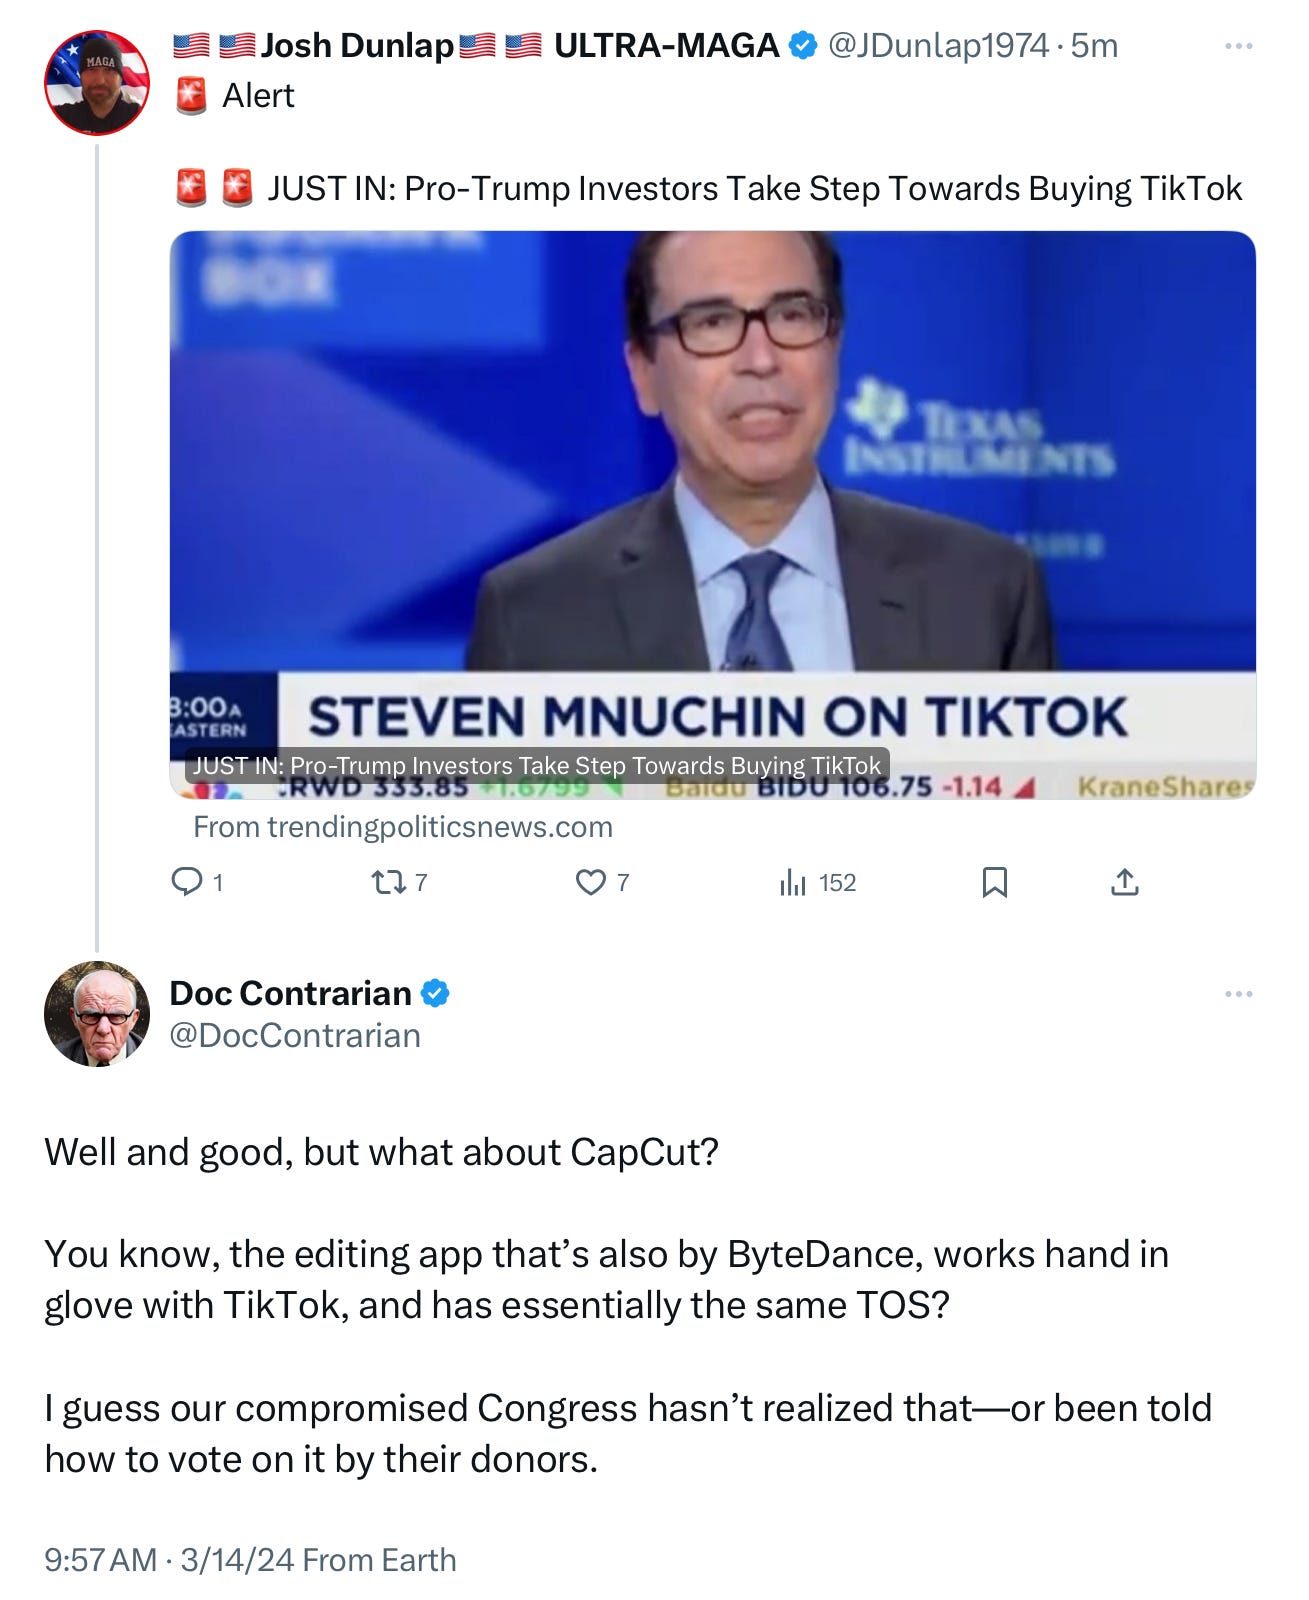1309x1600 pixels.
Task: View analytics showing 152 views
Action: (x=817, y=882)
